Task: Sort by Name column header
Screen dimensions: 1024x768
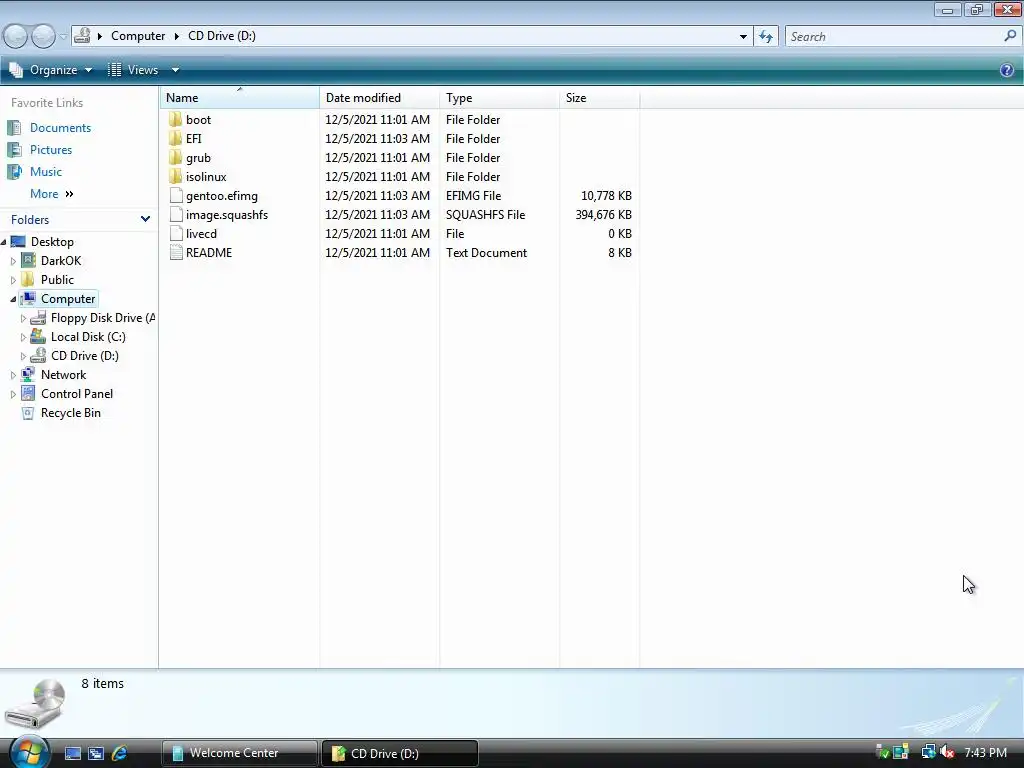Action: [239, 97]
